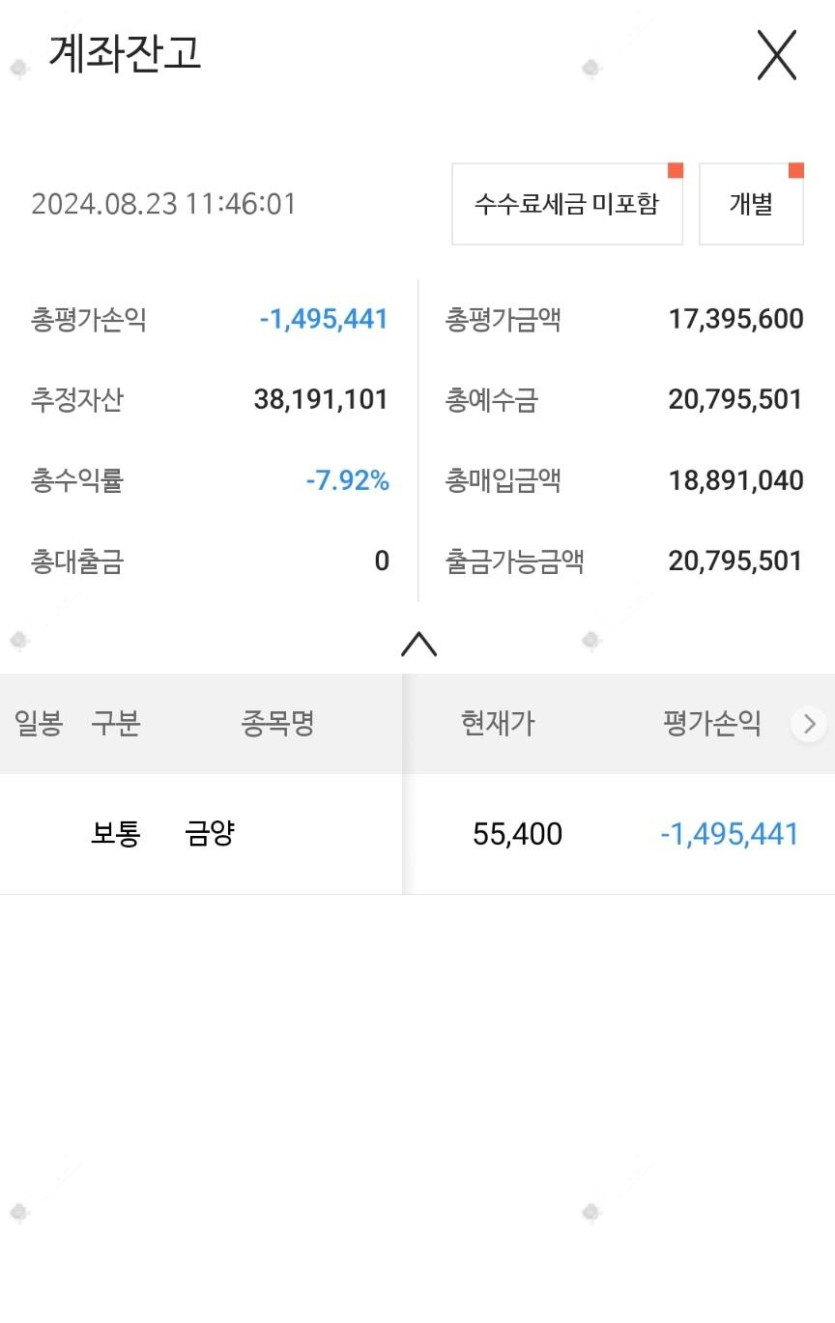Close the 계좌잔고 screen with X
The image size is (835, 1323).
(776, 55)
